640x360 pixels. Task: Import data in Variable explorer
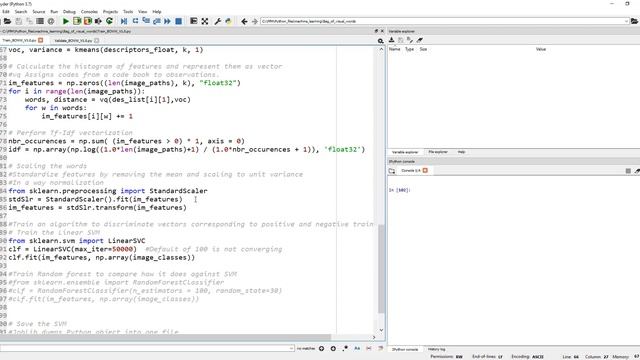392,40
